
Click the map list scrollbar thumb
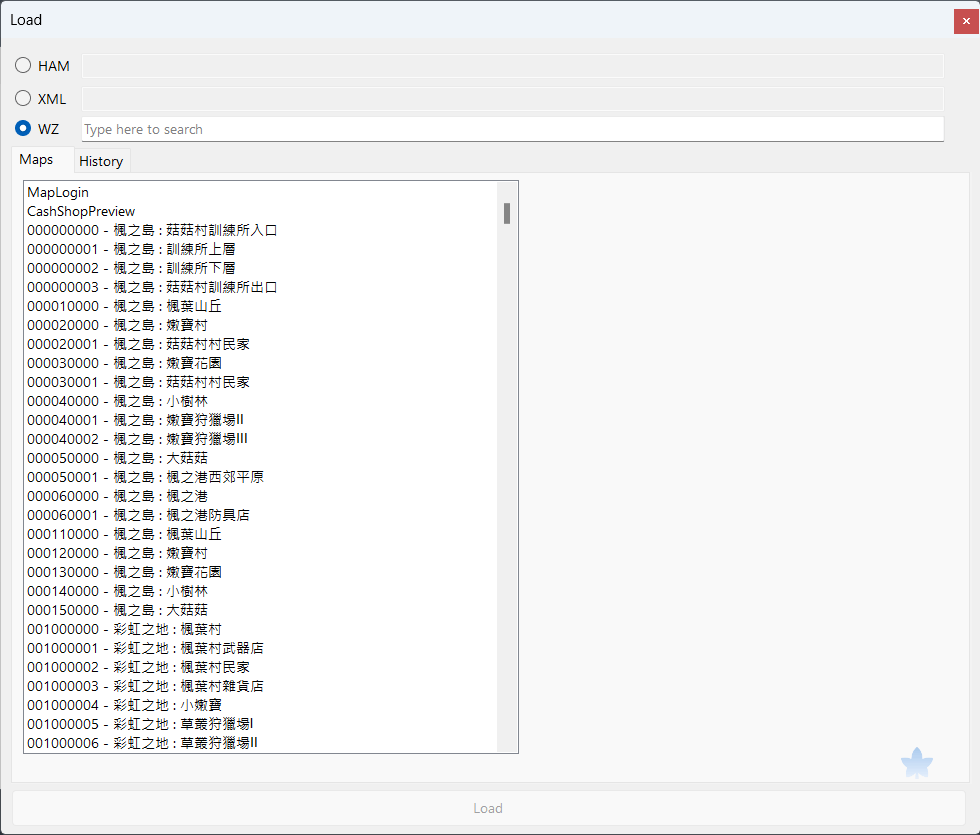tap(507, 213)
